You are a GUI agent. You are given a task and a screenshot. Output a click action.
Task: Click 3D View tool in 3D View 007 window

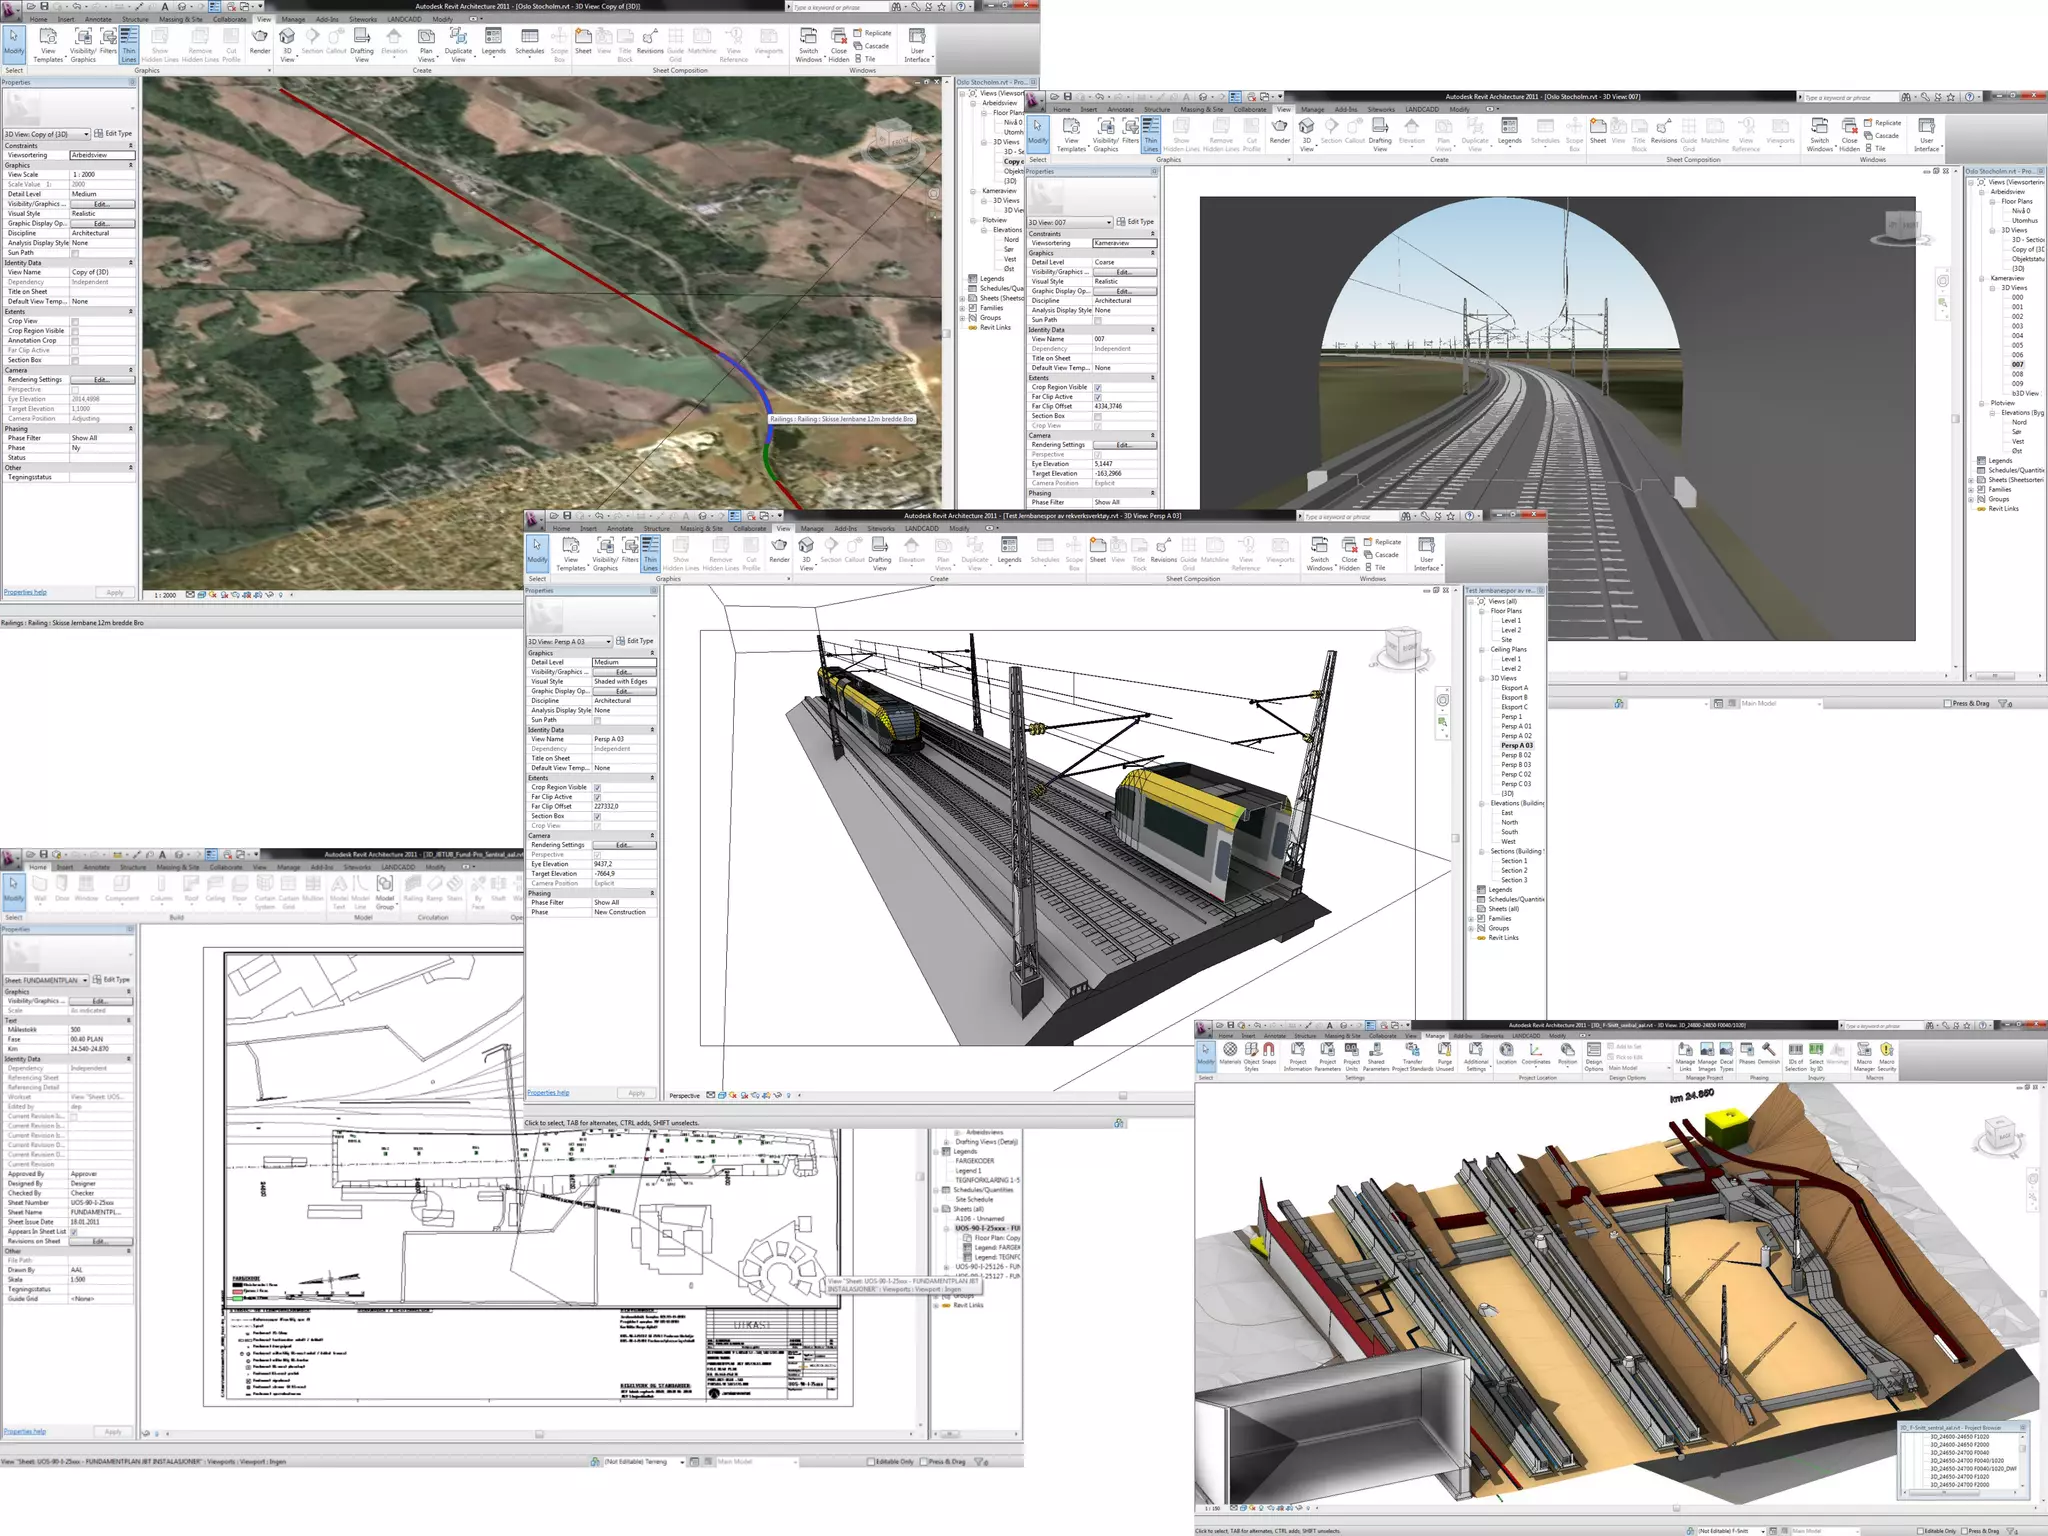pos(1306,135)
